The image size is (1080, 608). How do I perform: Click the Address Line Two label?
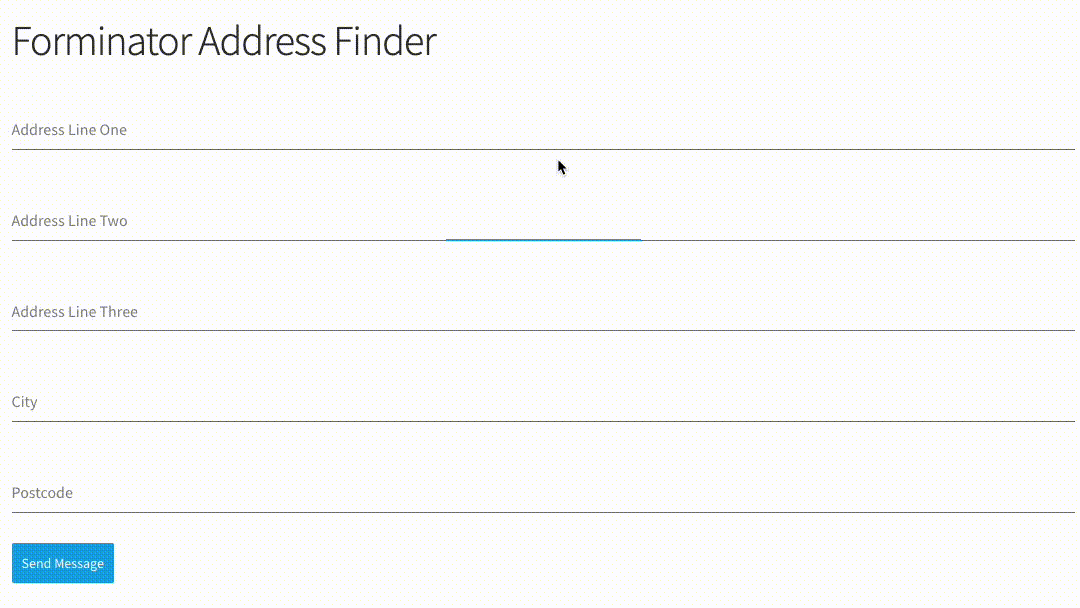tap(69, 221)
